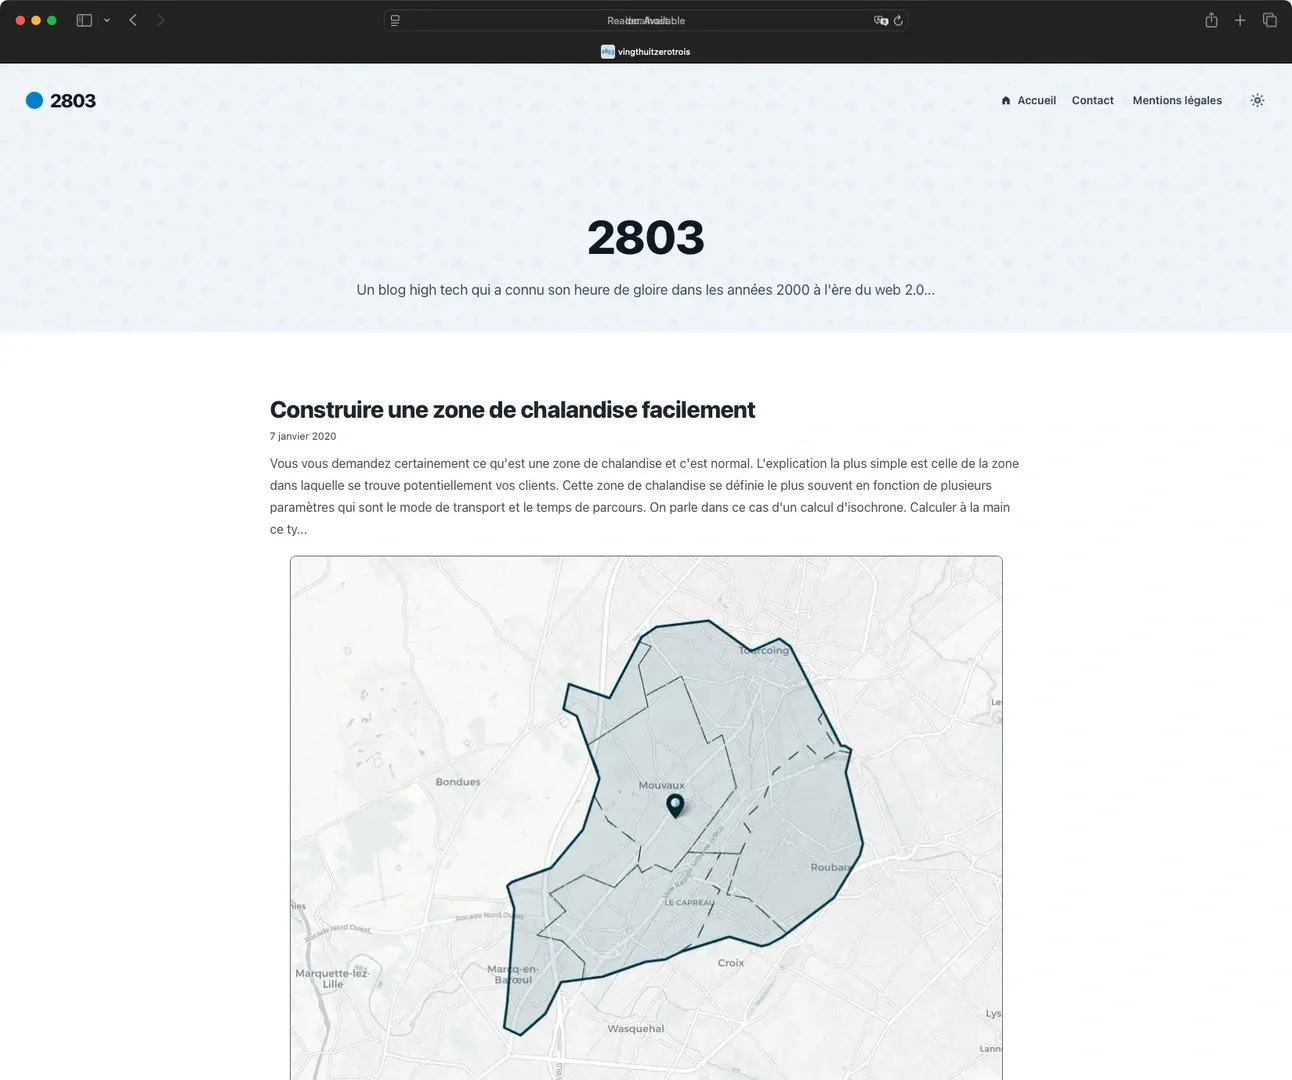
Task: Toggle the light/dark theme sun icon
Action: [1258, 100]
